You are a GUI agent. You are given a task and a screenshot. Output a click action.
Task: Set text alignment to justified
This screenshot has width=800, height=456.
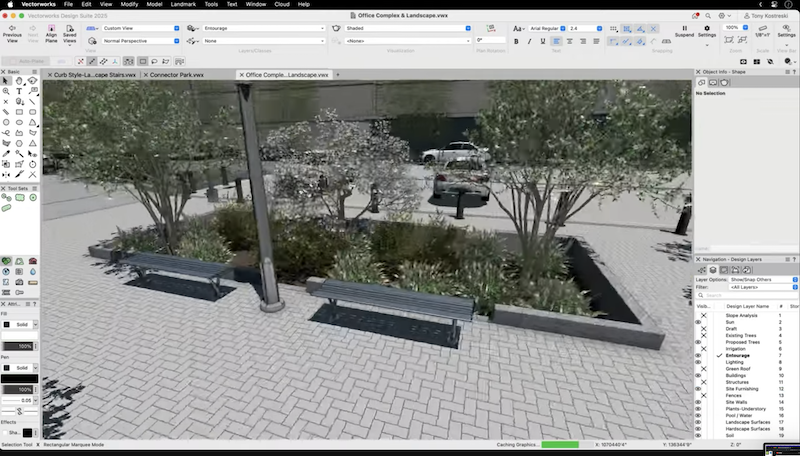tap(596, 41)
